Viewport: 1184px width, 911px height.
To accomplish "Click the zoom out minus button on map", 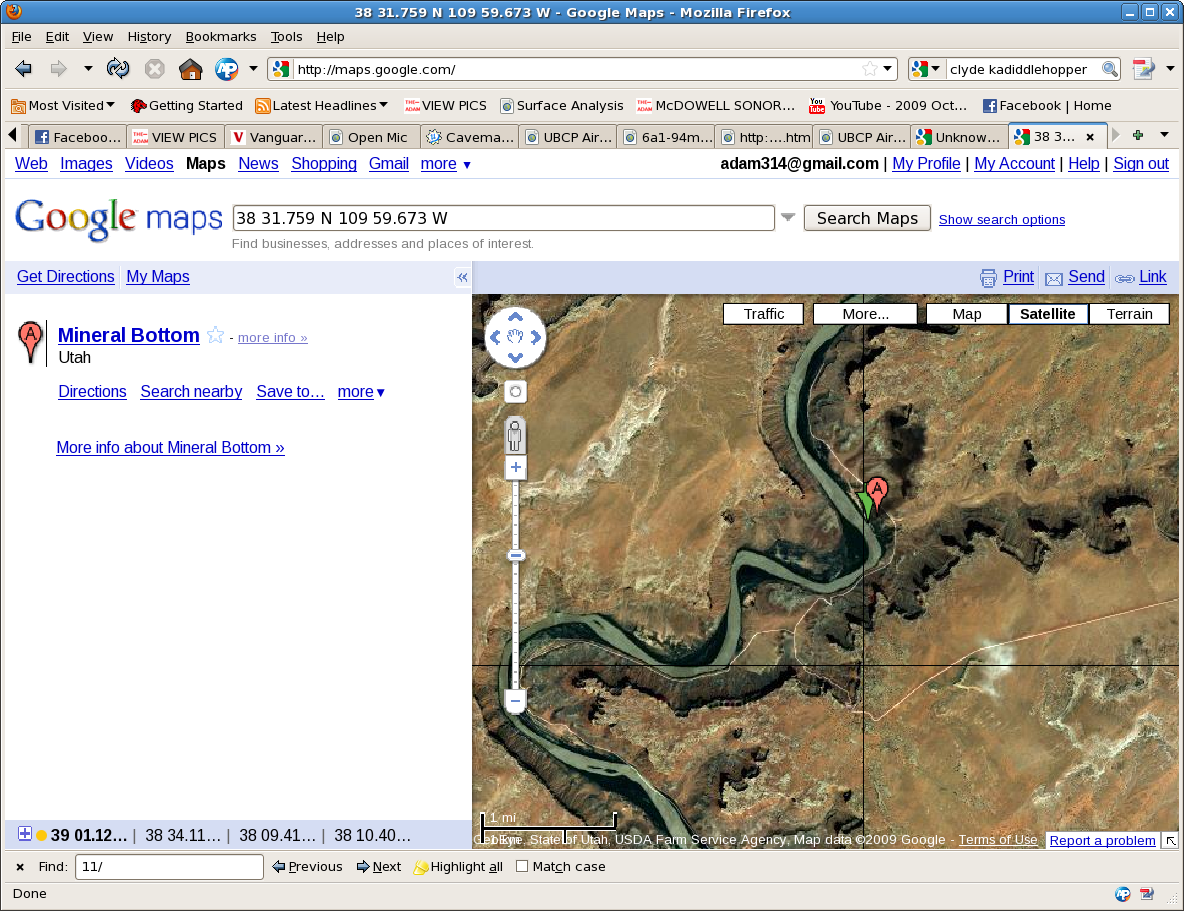I will tap(516, 701).
